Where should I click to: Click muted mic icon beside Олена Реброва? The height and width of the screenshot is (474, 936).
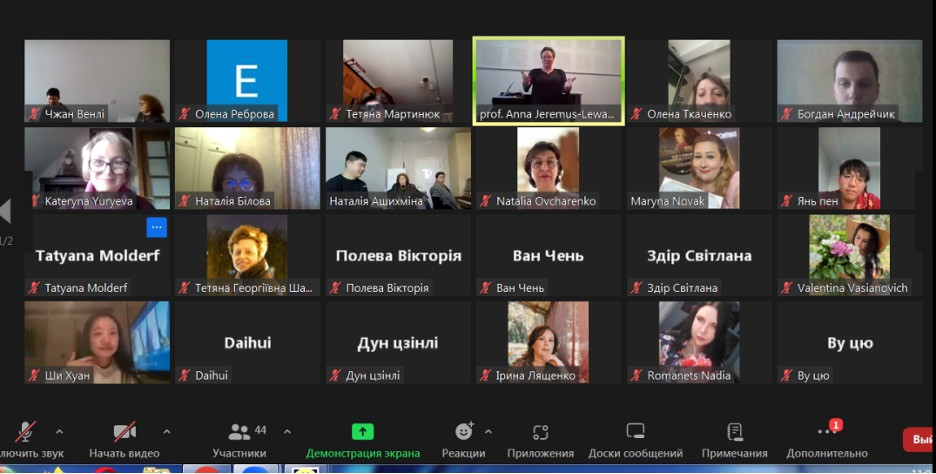[185, 113]
